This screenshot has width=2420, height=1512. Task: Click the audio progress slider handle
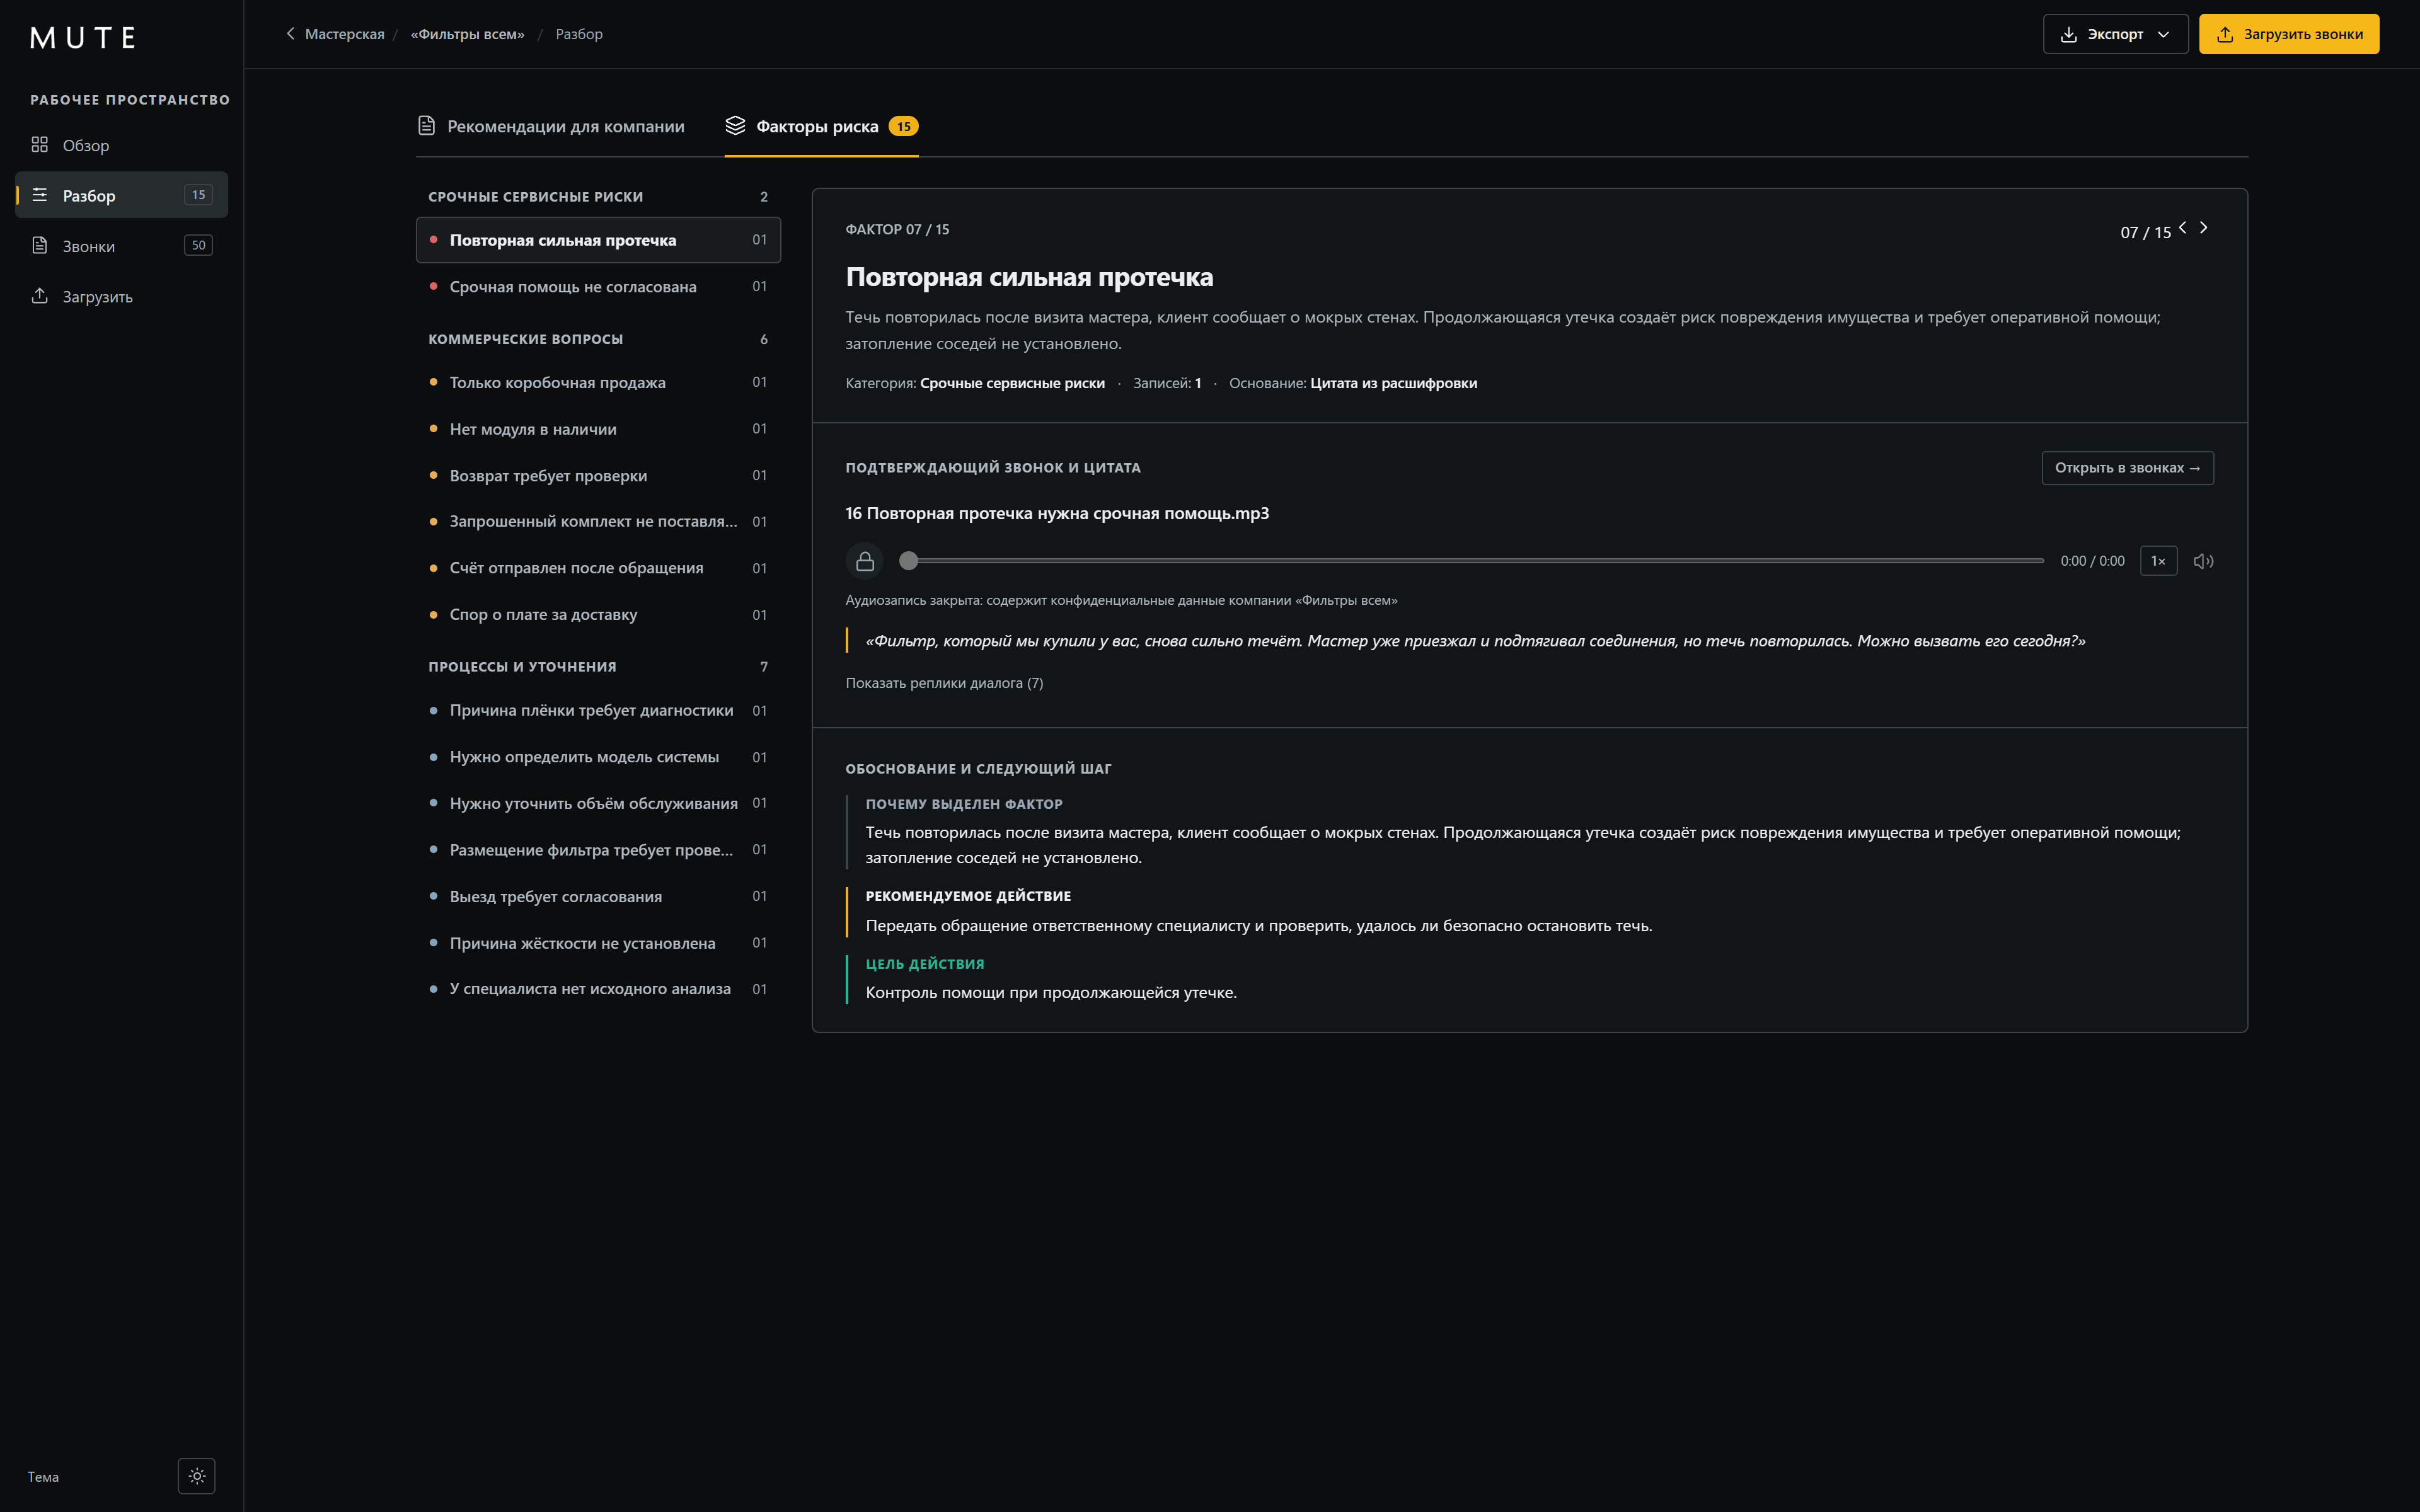908,561
